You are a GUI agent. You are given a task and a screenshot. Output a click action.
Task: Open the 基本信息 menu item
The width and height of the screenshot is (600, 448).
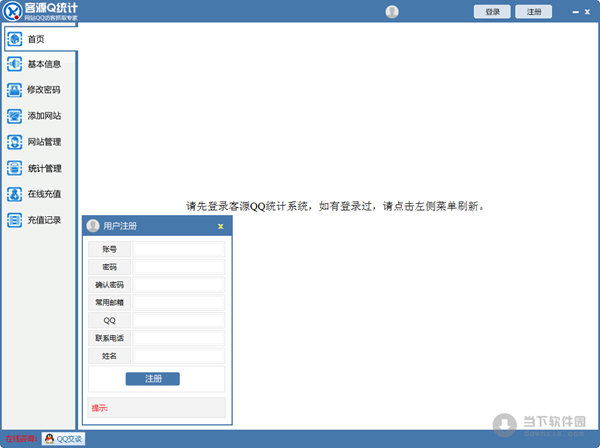coord(39,64)
